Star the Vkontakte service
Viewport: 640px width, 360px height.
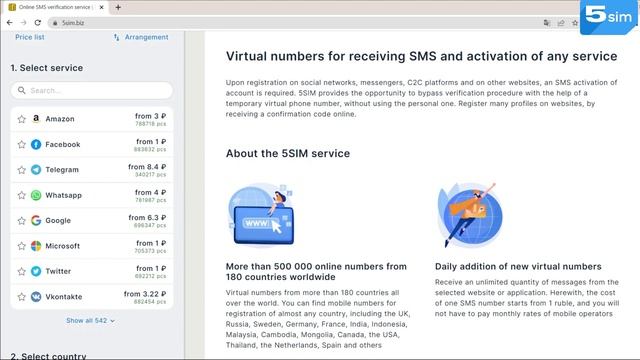[22, 297]
